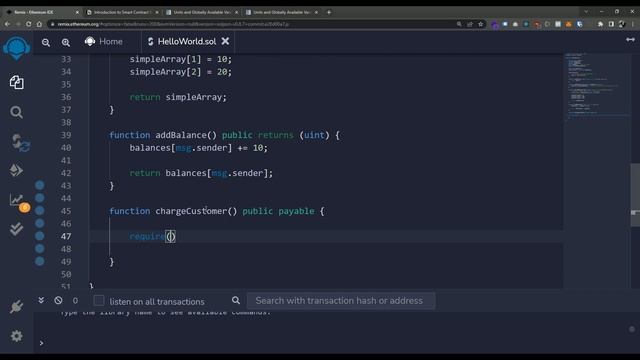This screenshot has height=360, width=640.
Task: Collapse the terminal with double chevron
Action: coord(41,300)
